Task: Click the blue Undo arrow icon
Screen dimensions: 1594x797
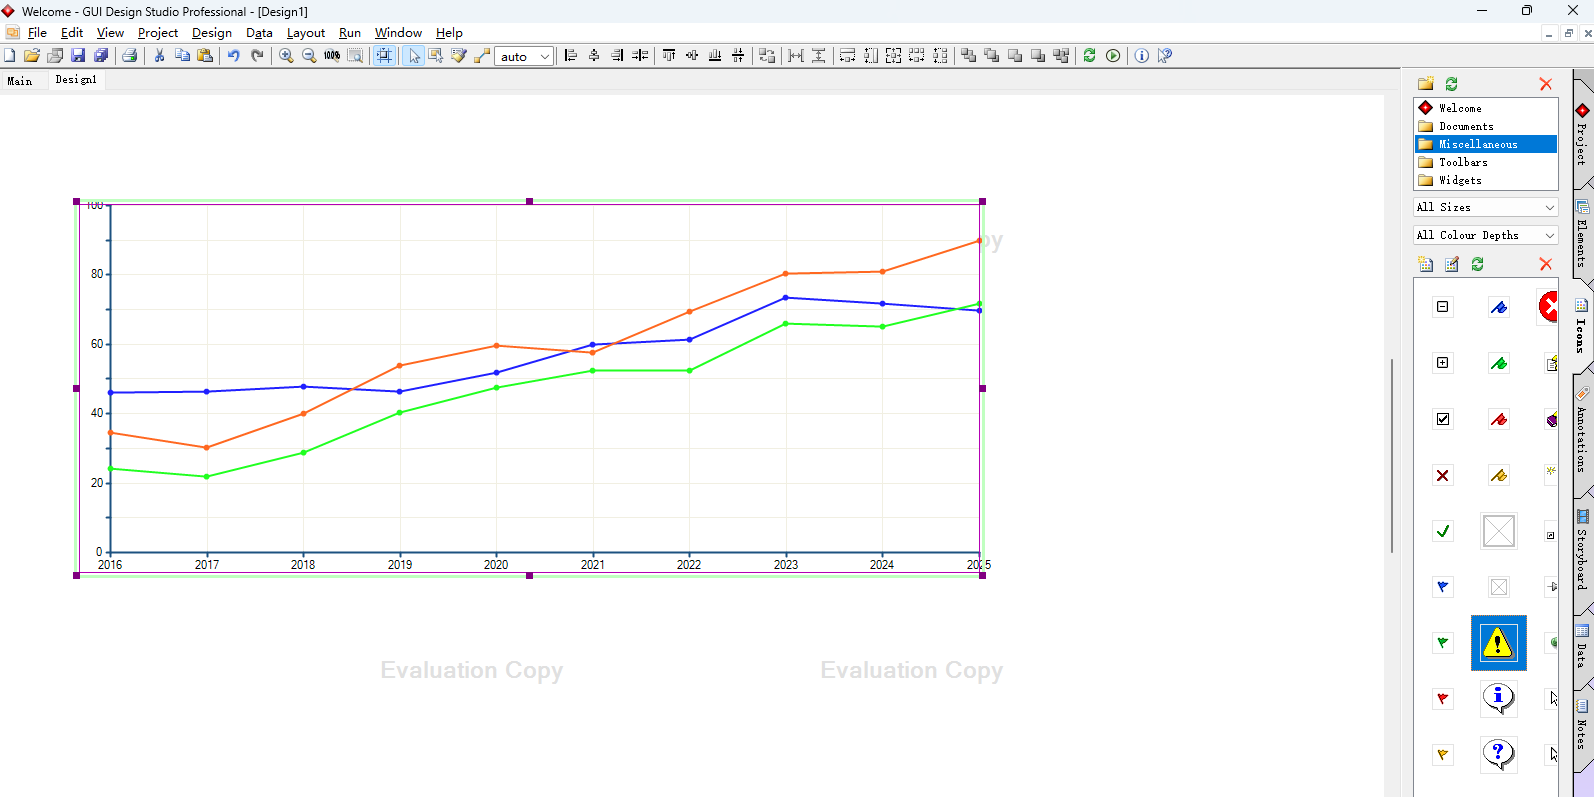Action: [233, 56]
